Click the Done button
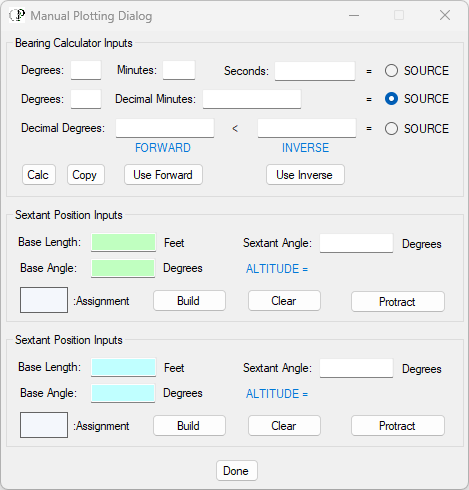469x490 pixels. click(x=237, y=471)
